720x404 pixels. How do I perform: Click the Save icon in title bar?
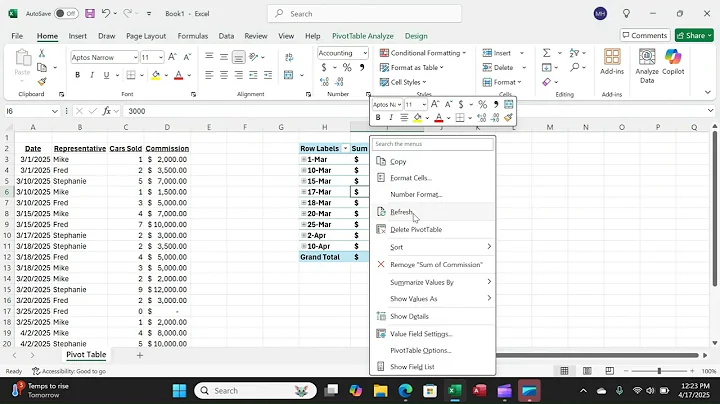pyautogui.click(x=90, y=14)
